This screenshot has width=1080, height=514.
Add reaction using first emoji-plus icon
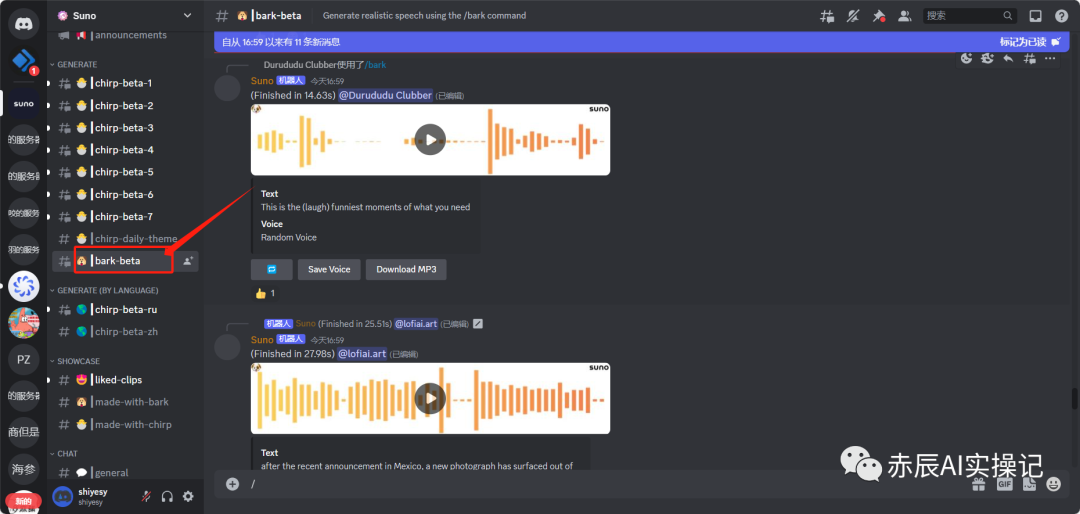966,59
